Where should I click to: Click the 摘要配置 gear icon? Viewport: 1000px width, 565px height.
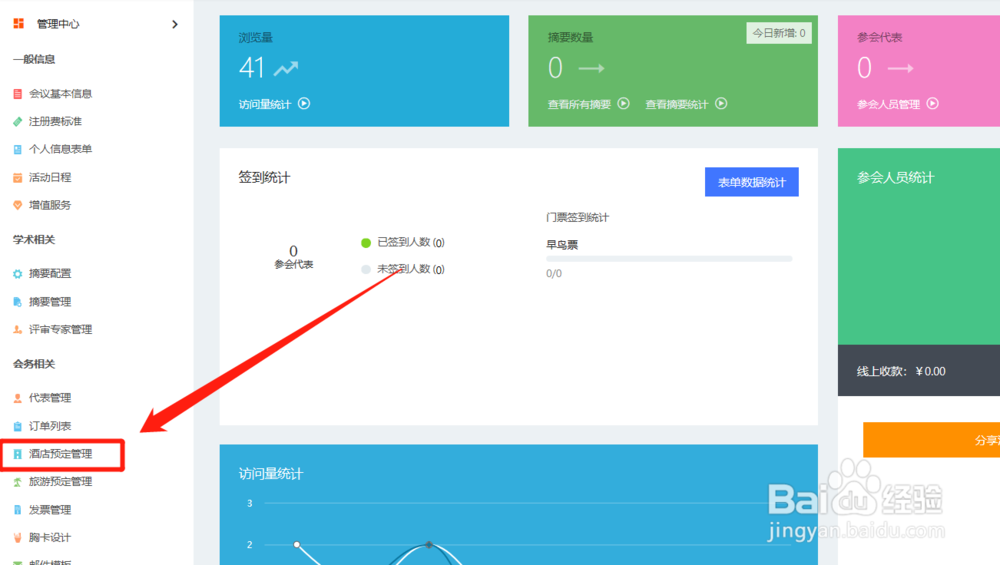click(x=17, y=274)
